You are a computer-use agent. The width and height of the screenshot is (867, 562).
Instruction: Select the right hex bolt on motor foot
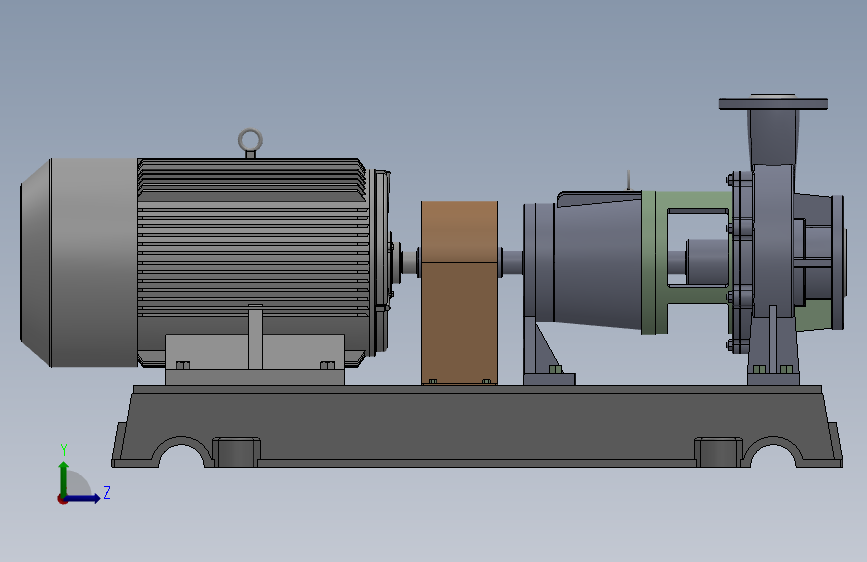[x=327, y=365]
